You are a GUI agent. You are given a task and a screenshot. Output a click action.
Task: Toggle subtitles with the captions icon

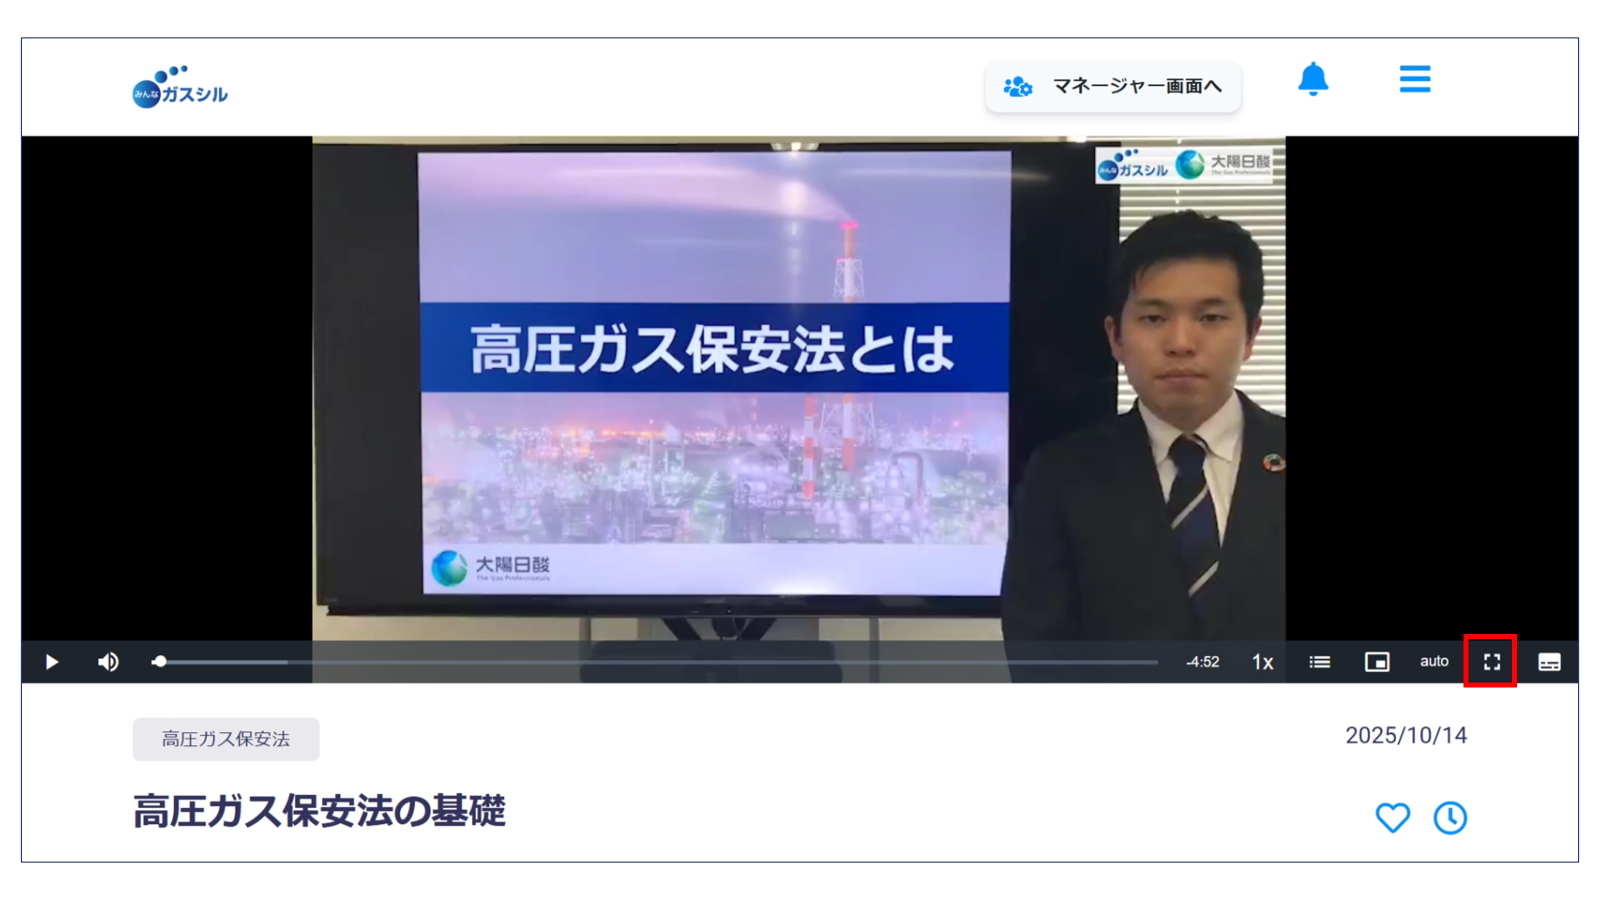1549,661
